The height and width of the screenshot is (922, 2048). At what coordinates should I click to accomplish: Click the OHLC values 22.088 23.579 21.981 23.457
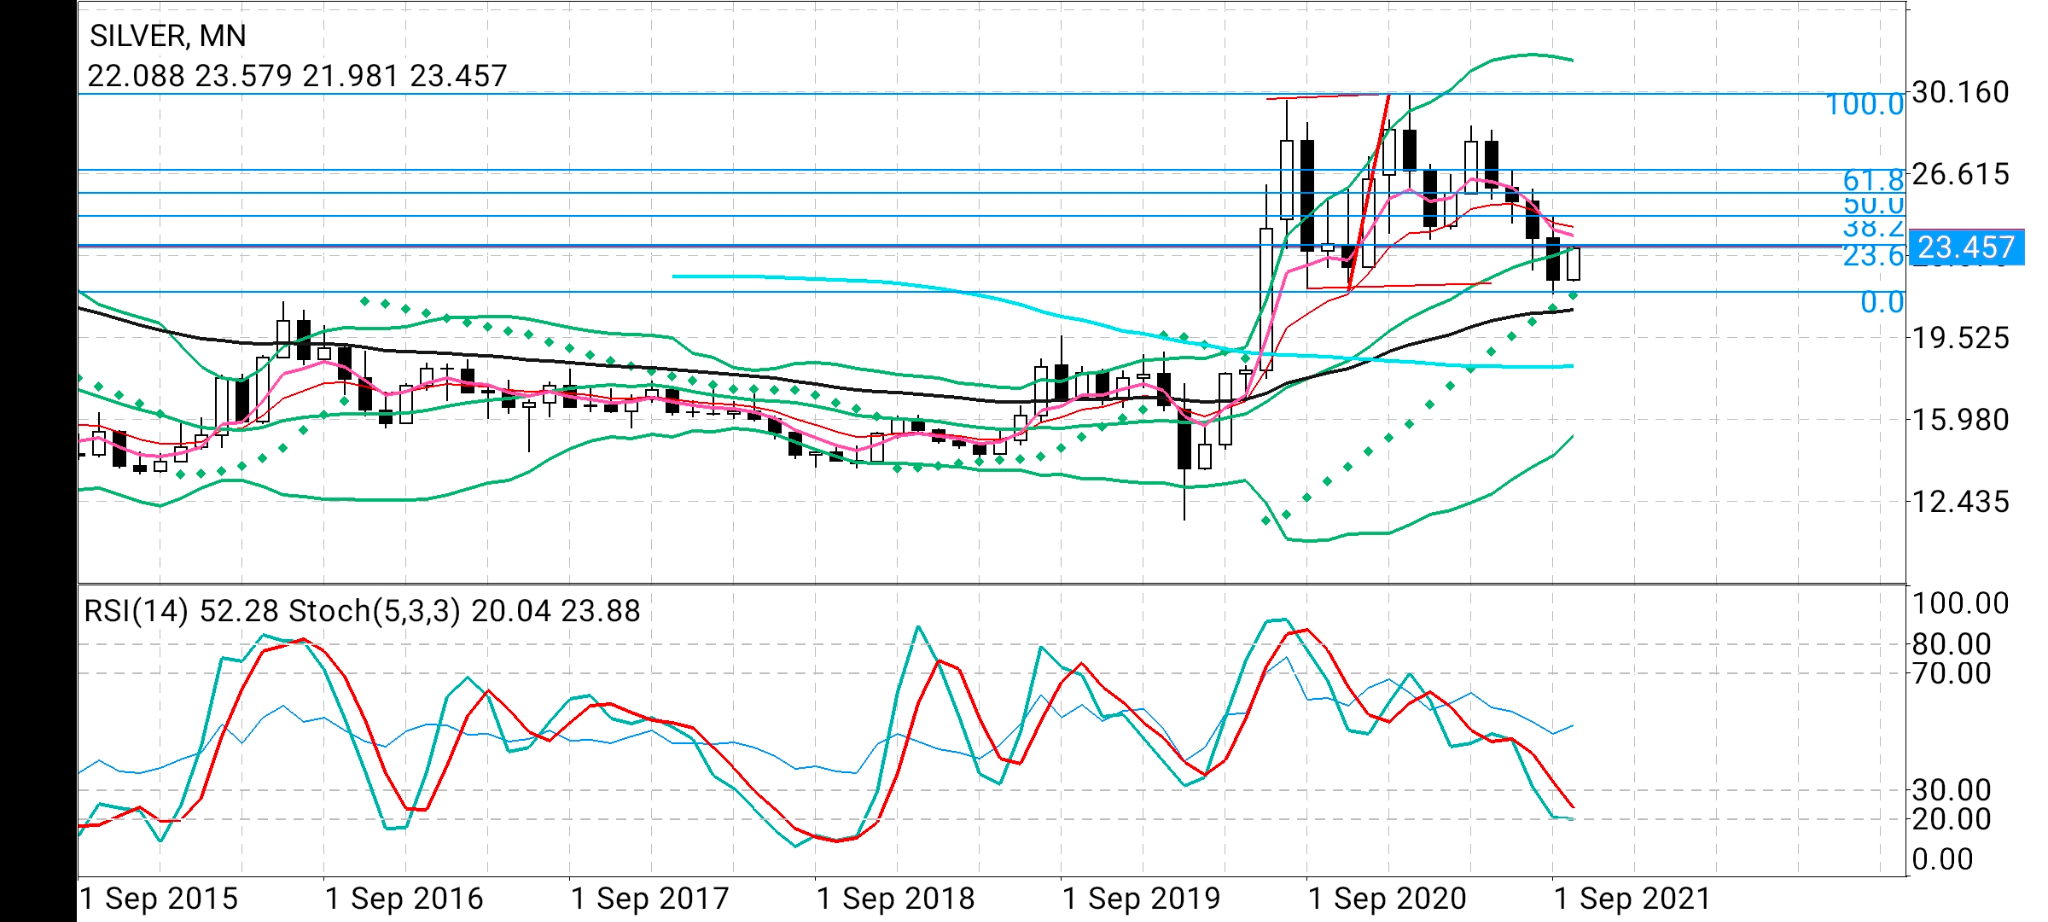pos(297,76)
